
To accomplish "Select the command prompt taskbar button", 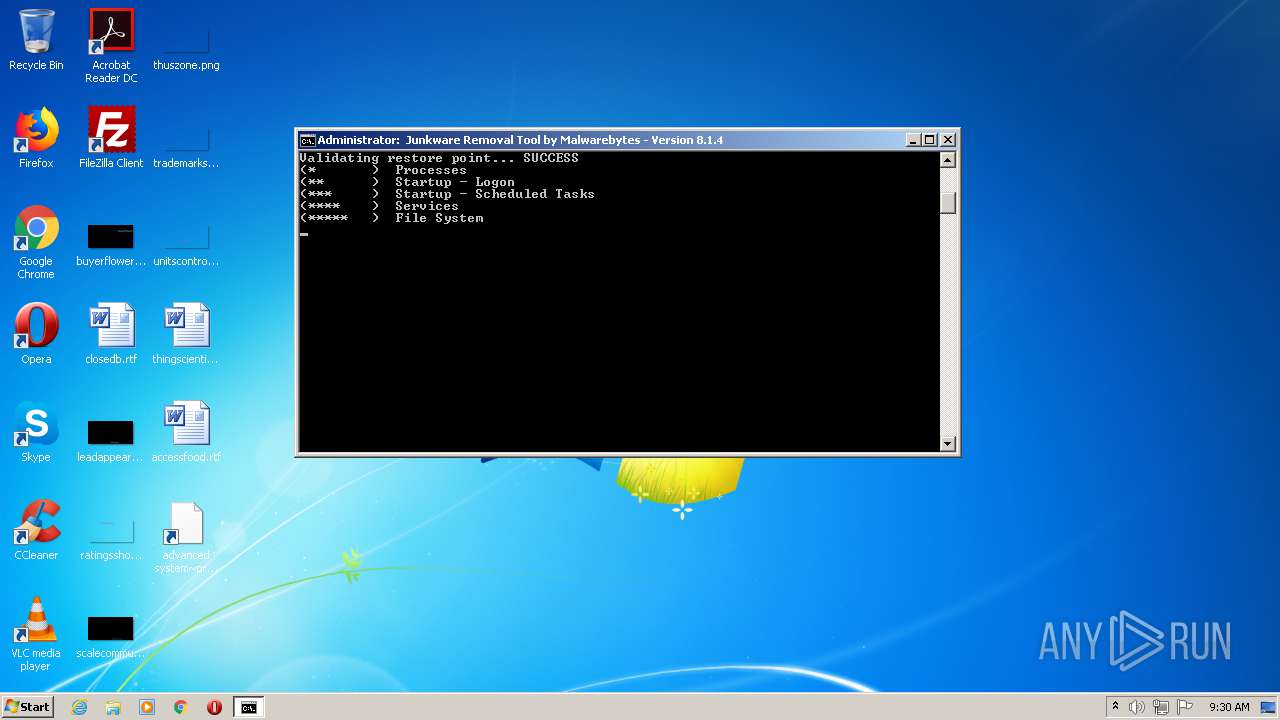I will coord(248,707).
